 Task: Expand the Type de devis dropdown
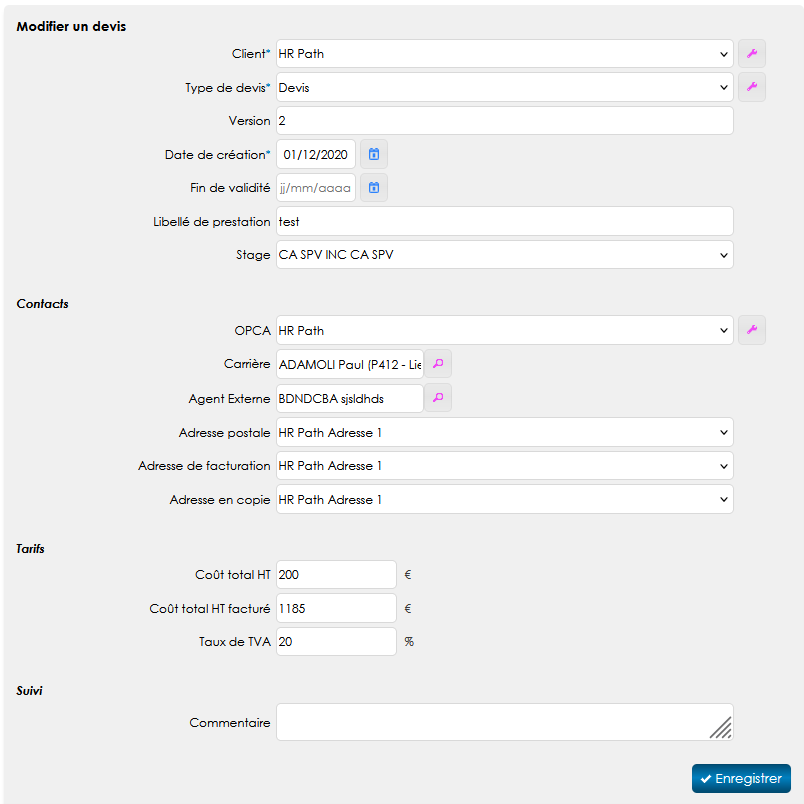pyautogui.click(x=504, y=87)
